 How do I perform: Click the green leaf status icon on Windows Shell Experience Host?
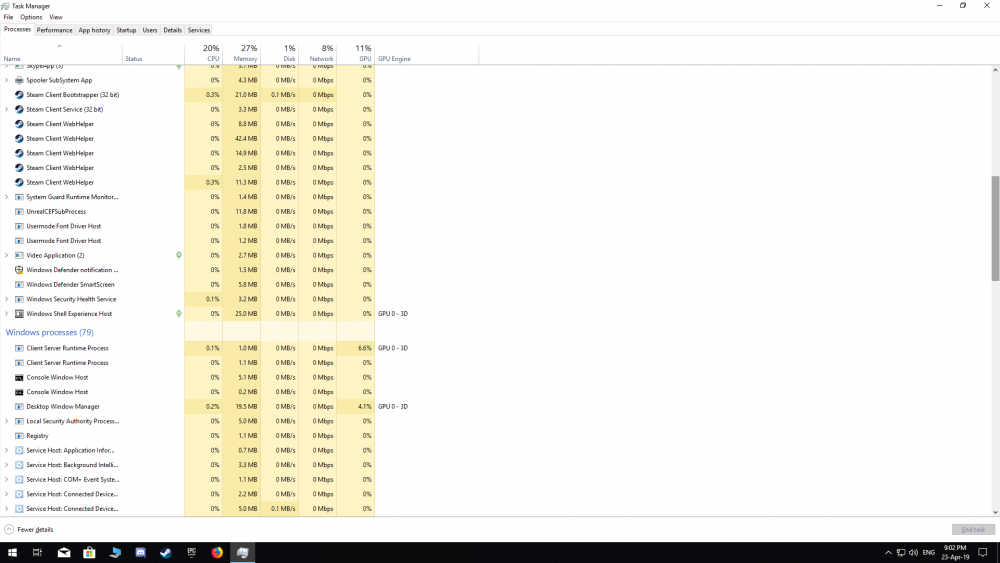[x=179, y=314]
